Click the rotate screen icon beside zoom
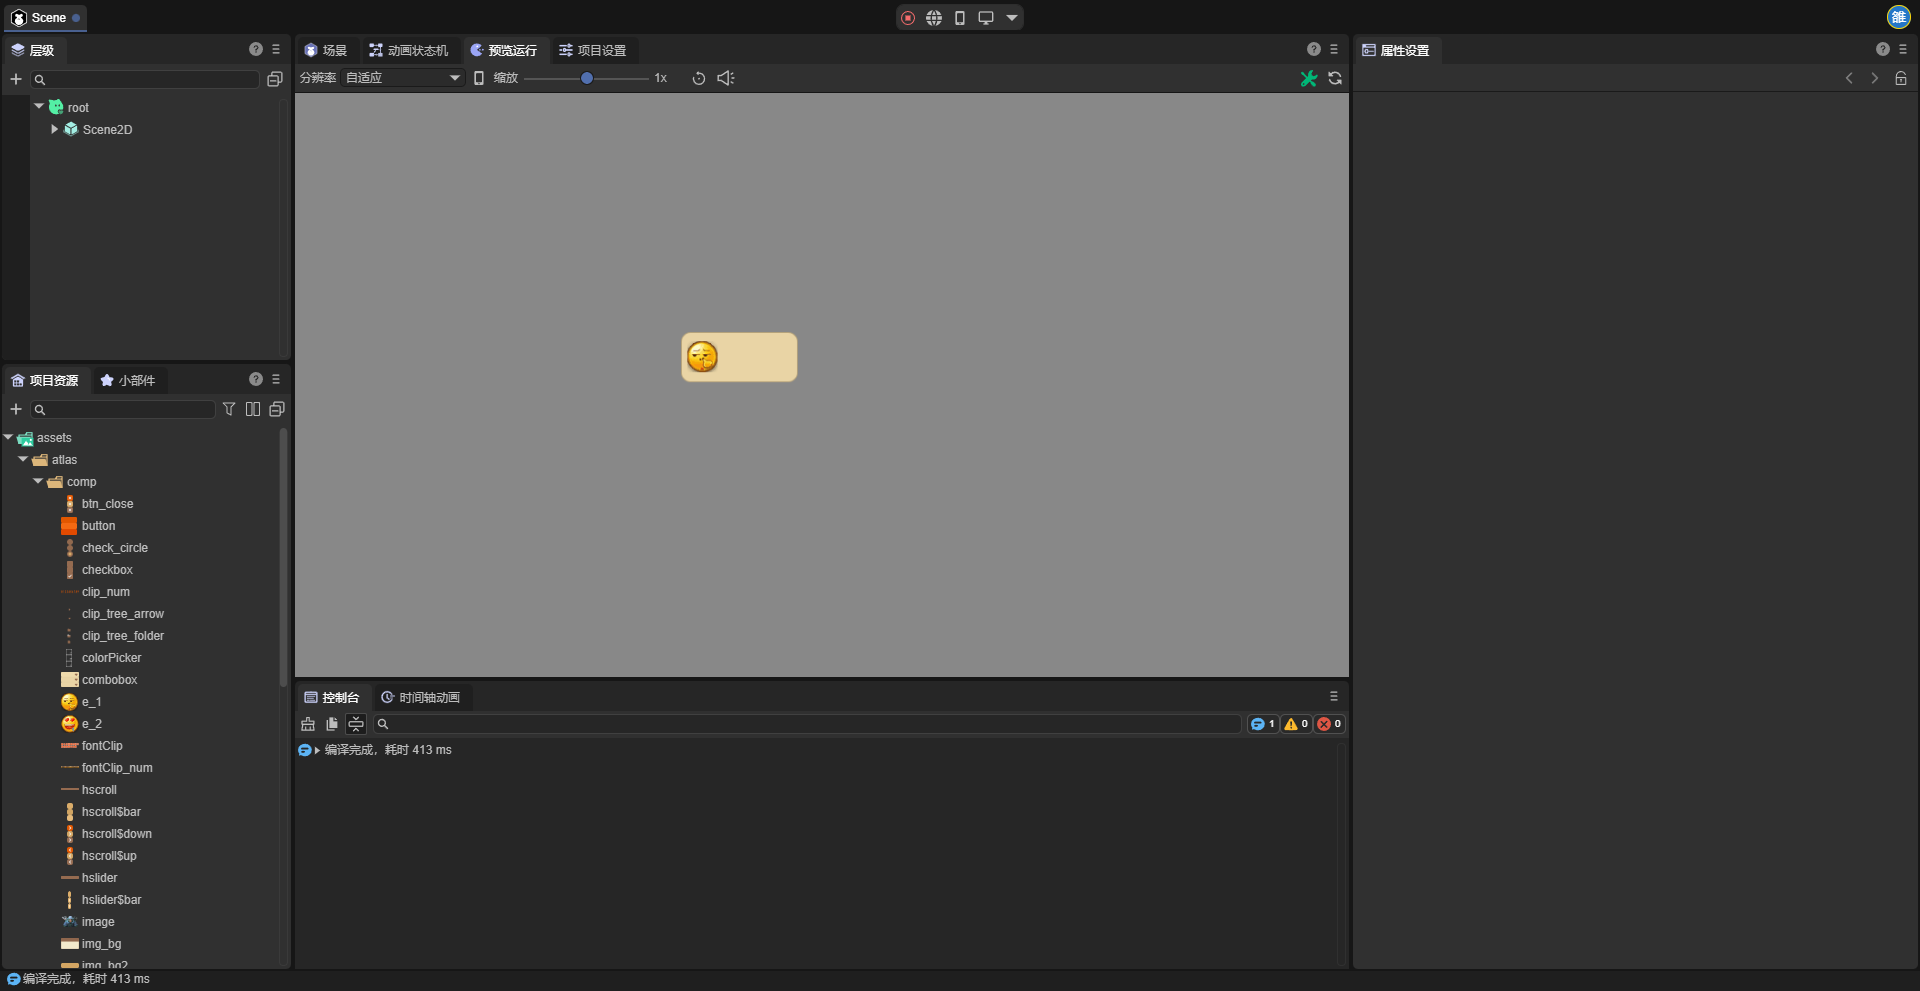 (699, 78)
